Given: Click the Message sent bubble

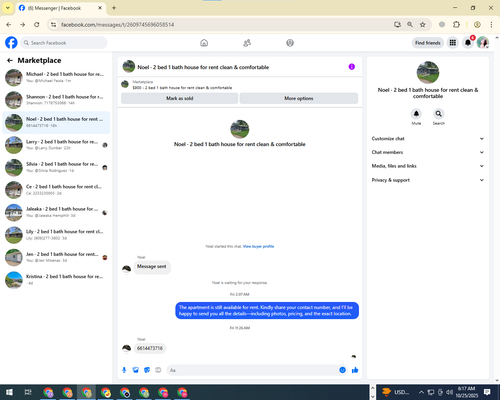Looking at the screenshot, I should 152,267.
